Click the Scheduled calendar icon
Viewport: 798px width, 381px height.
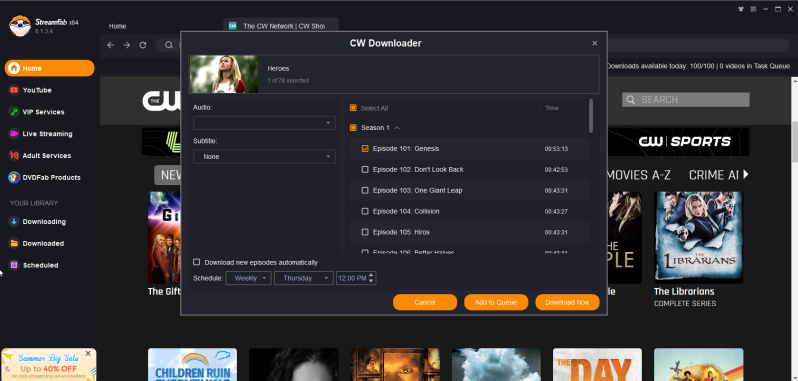(14, 265)
